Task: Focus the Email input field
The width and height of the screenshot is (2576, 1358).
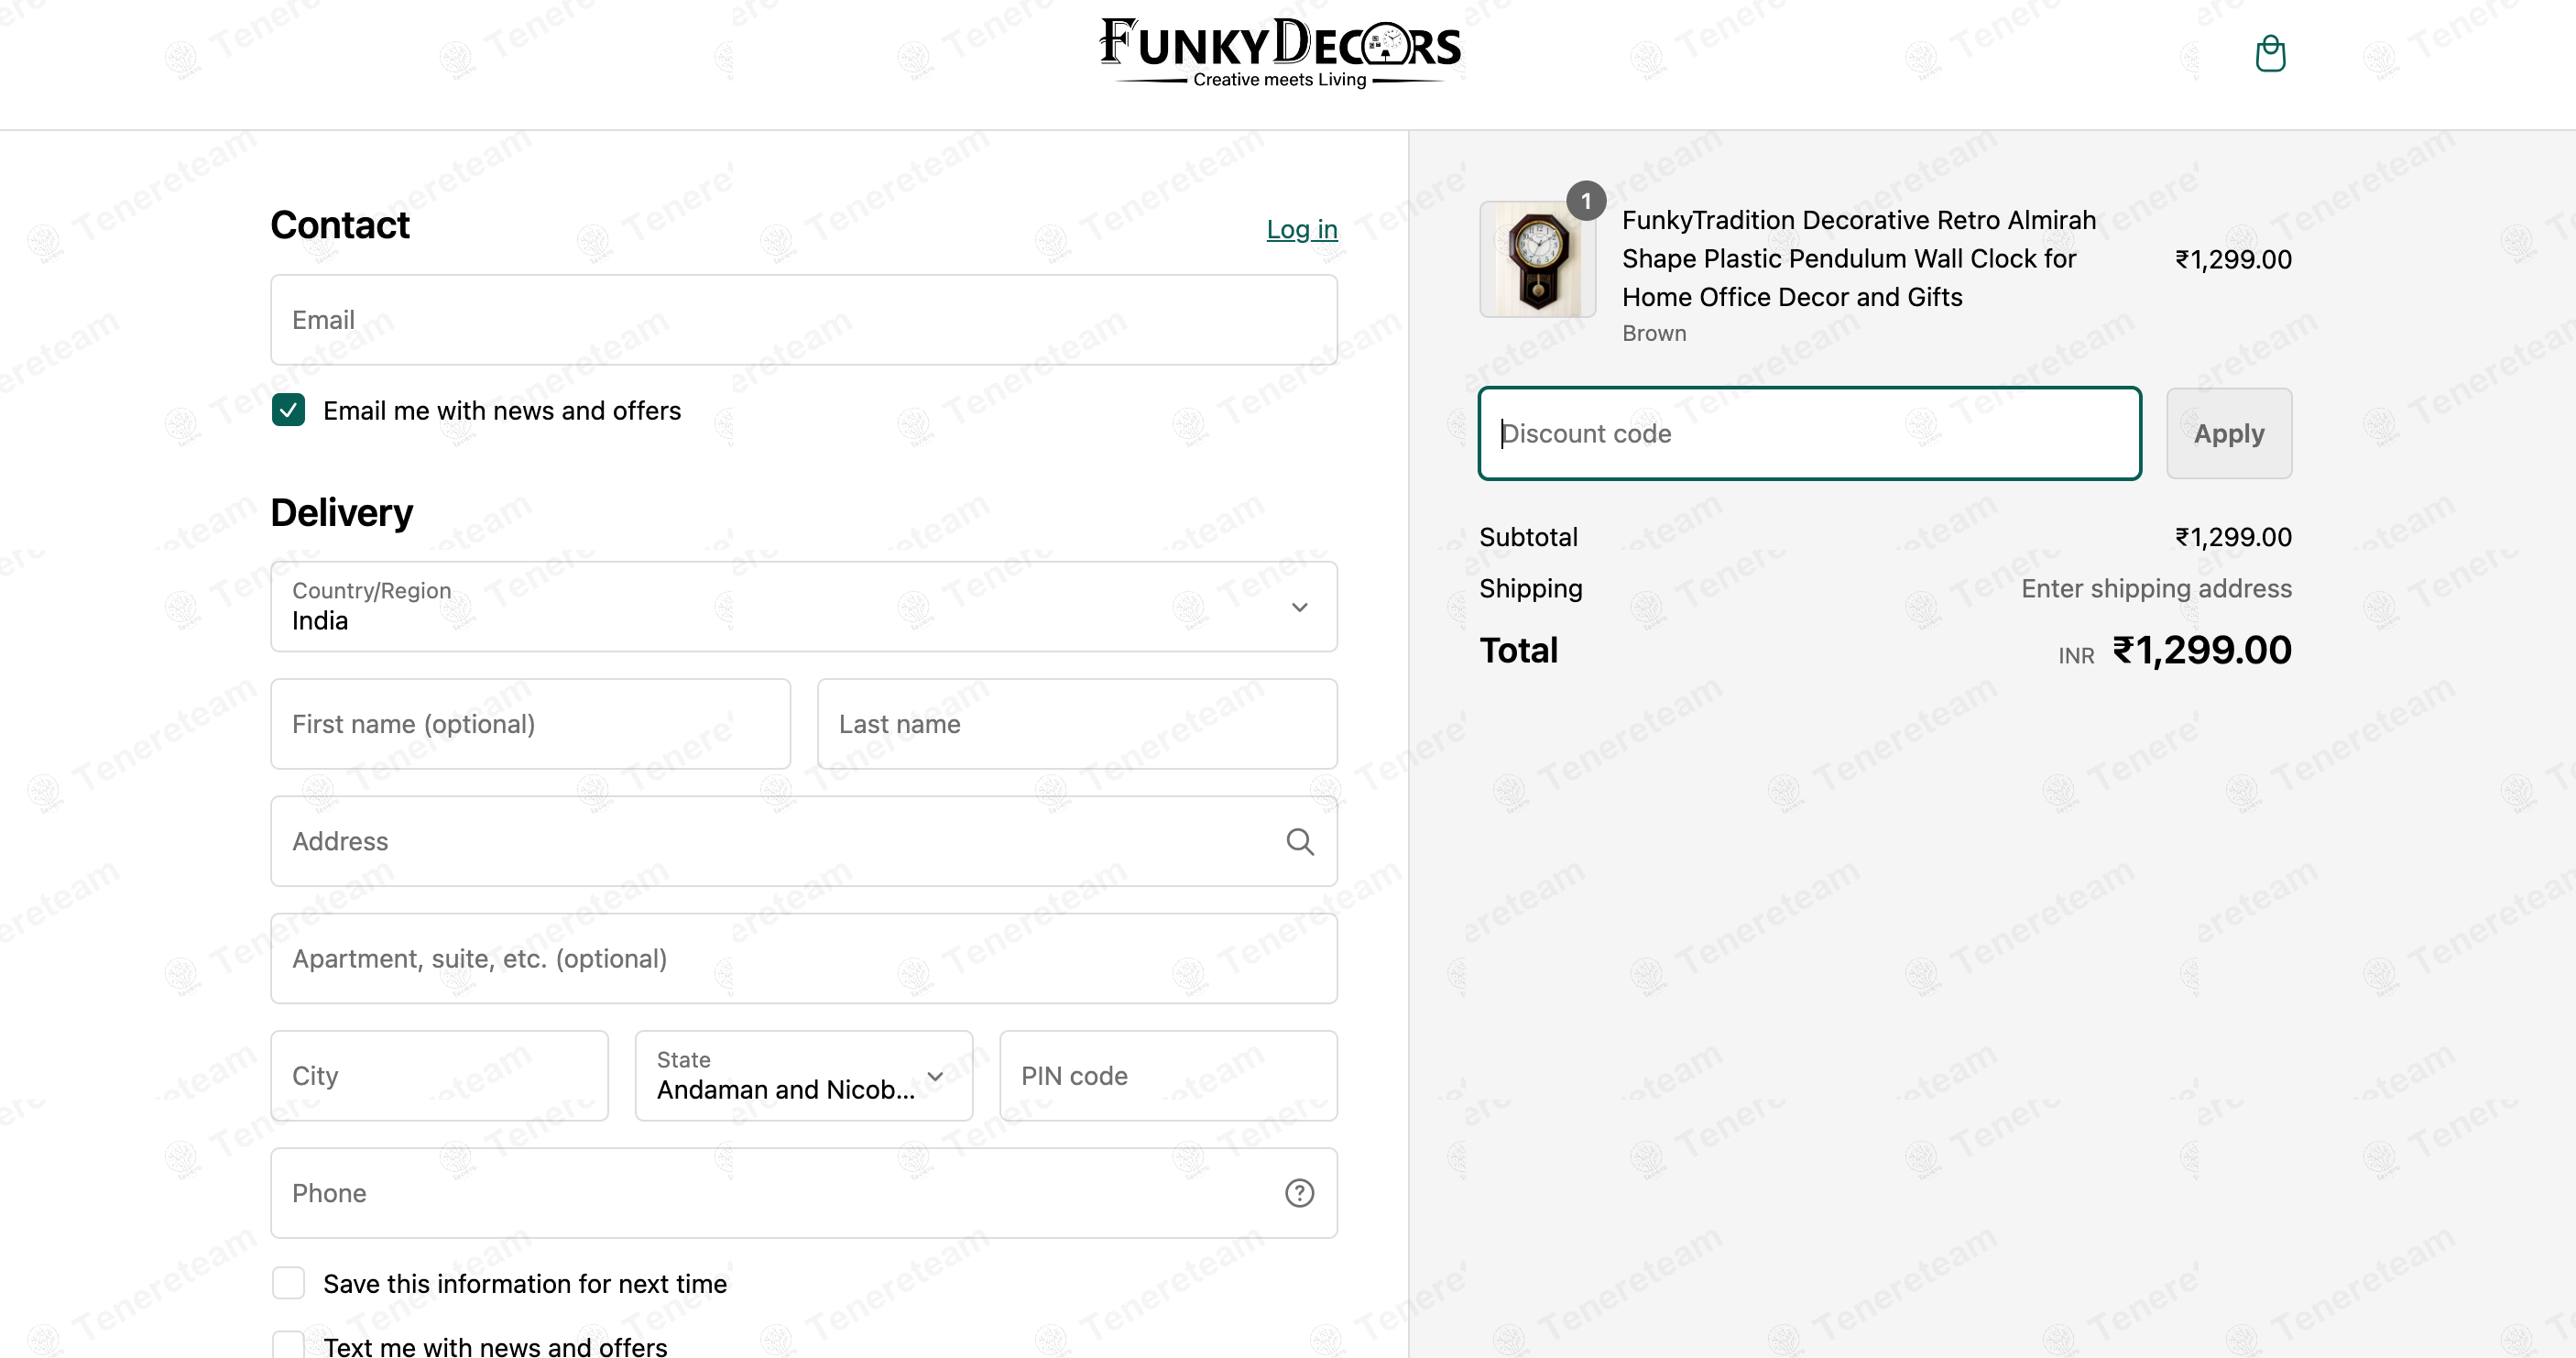Action: [x=803, y=320]
